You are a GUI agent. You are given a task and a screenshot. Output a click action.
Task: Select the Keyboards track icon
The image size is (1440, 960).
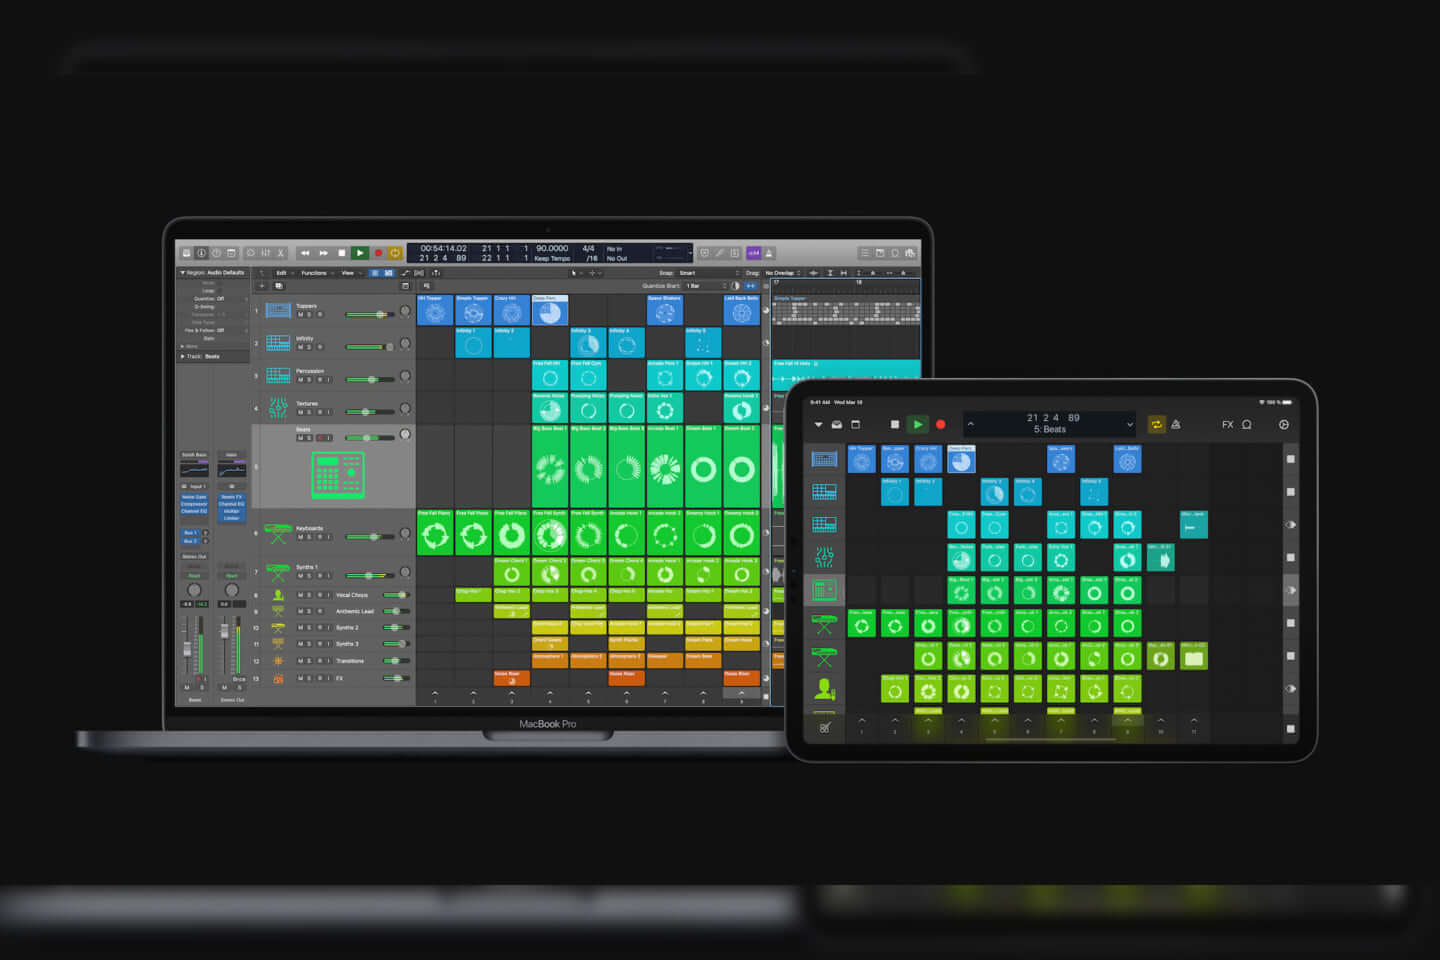coord(278,533)
